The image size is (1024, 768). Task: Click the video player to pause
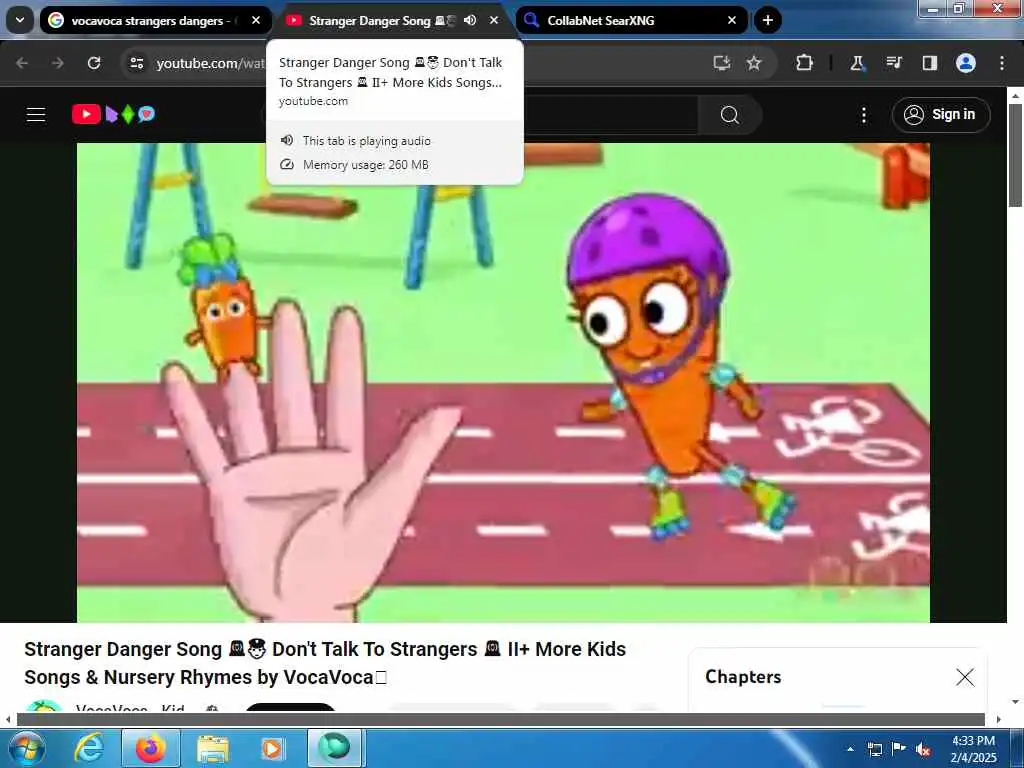504,382
